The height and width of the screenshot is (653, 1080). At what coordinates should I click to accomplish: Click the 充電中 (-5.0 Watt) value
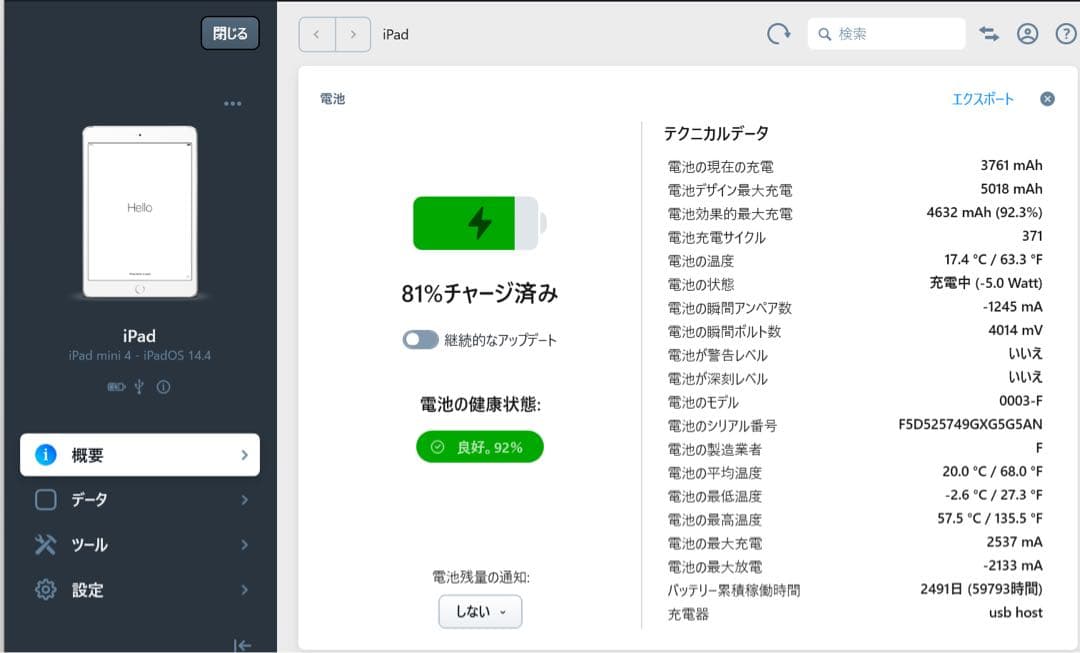point(986,283)
